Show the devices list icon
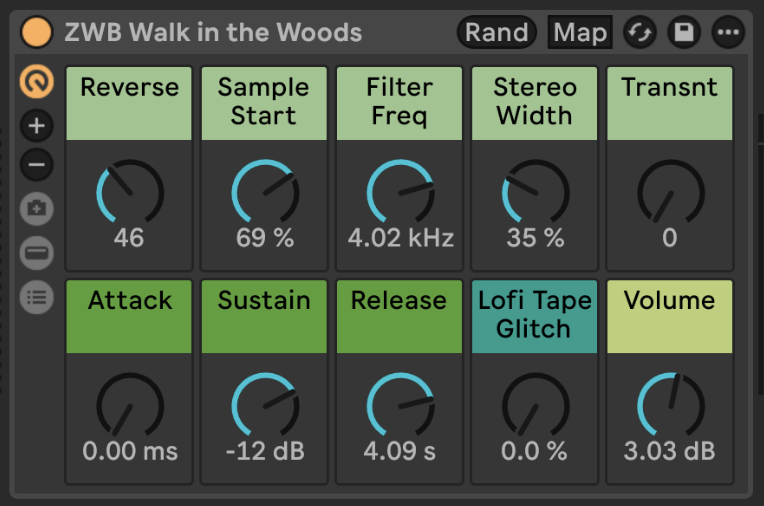 coord(37,297)
